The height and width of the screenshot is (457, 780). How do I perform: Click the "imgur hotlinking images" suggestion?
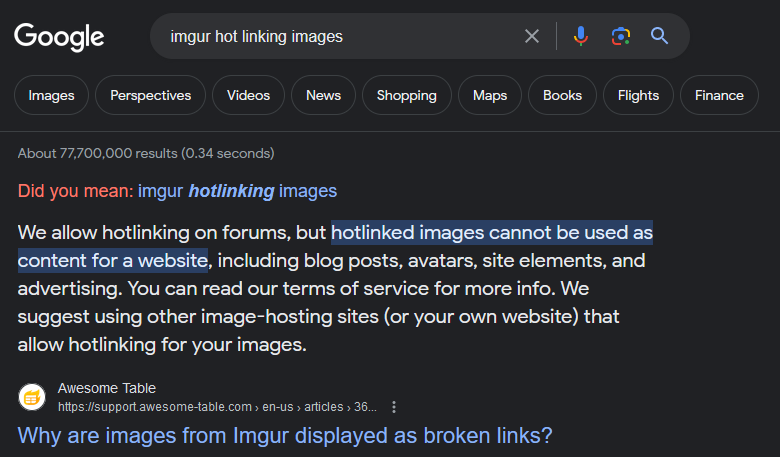[x=237, y=191]
